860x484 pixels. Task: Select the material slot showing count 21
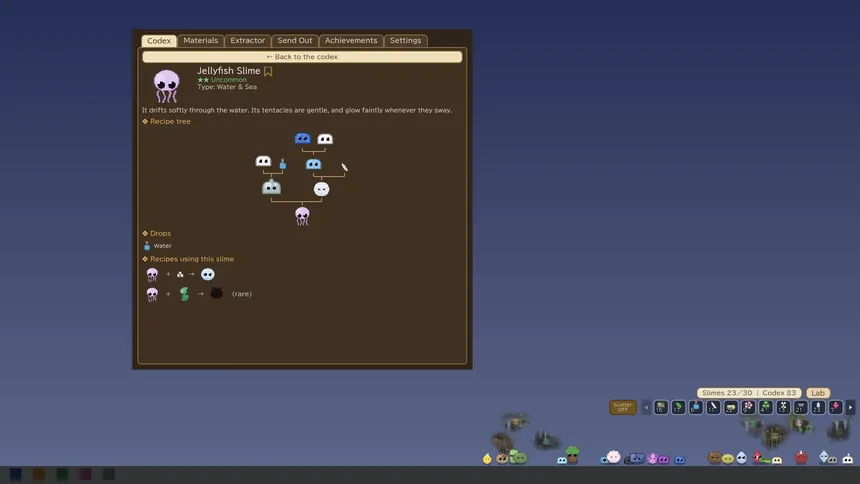click(x=801, y=407)
